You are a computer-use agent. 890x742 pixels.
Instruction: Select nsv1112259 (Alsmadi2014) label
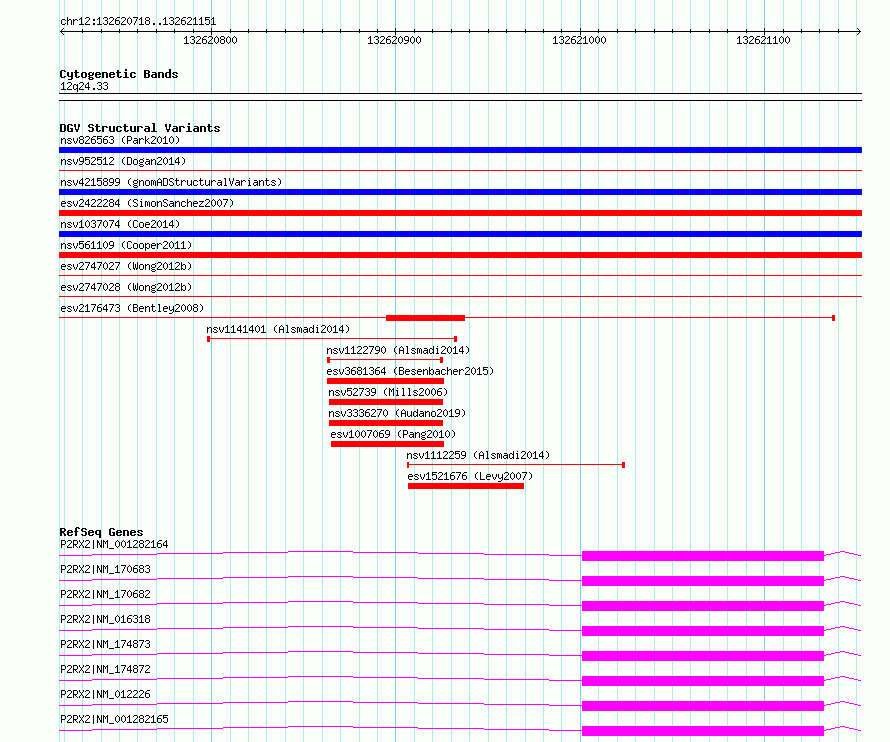point(478,455)
